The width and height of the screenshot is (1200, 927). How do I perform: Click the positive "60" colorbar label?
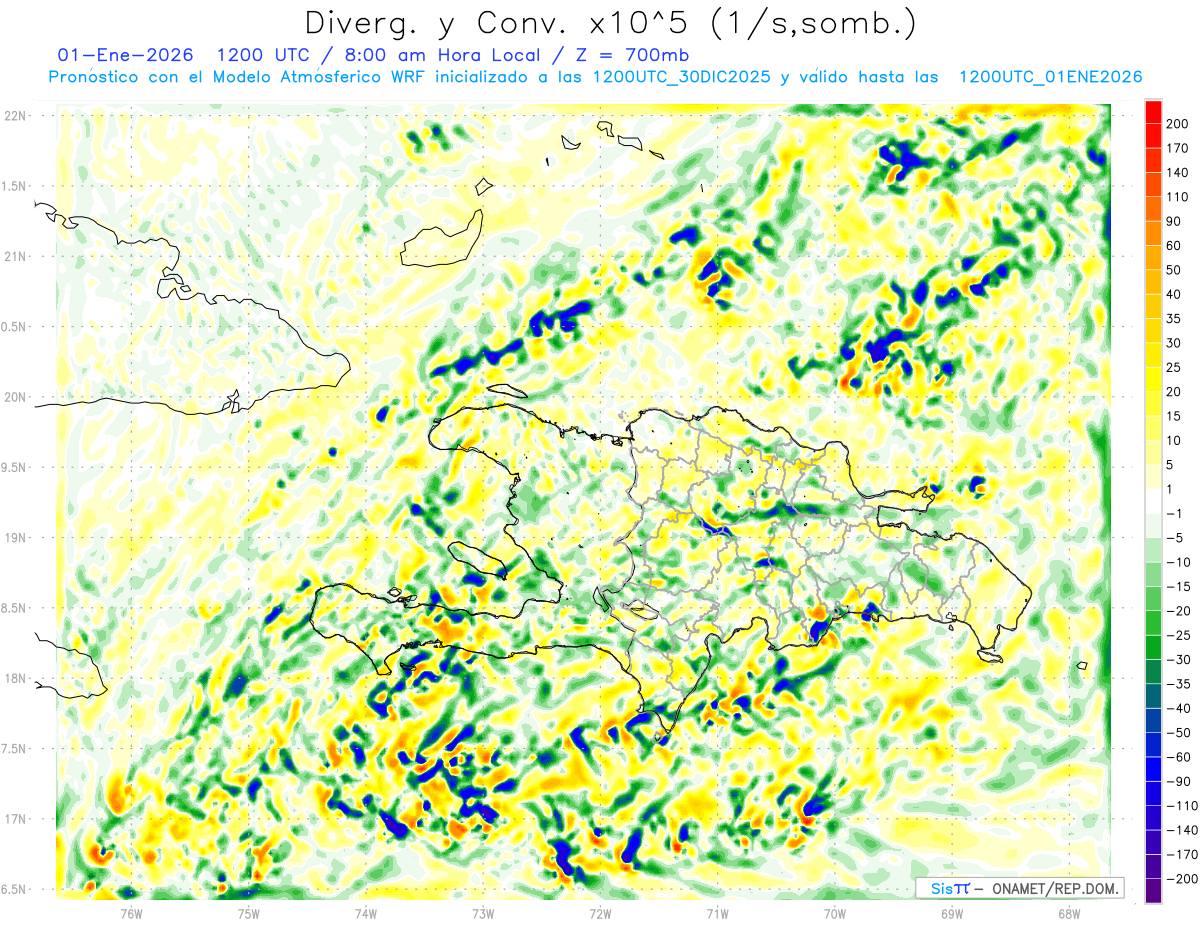(x=1175, y=245)
